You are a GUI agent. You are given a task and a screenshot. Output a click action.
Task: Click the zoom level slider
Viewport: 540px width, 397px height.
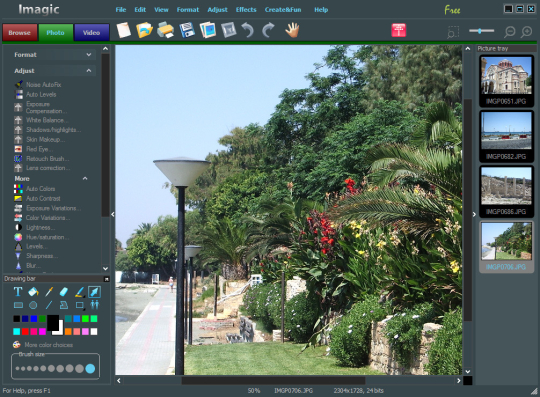[x=481, y=31]
